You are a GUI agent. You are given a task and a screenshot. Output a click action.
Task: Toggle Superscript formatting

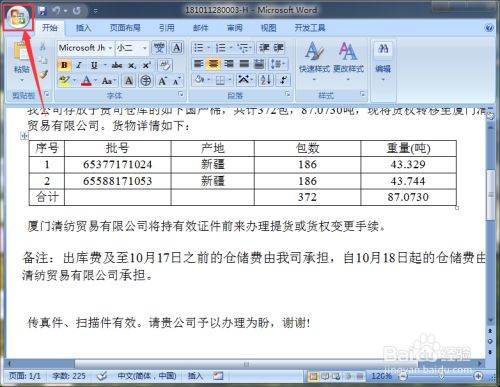pyautogui.click(x=146, y=65)
